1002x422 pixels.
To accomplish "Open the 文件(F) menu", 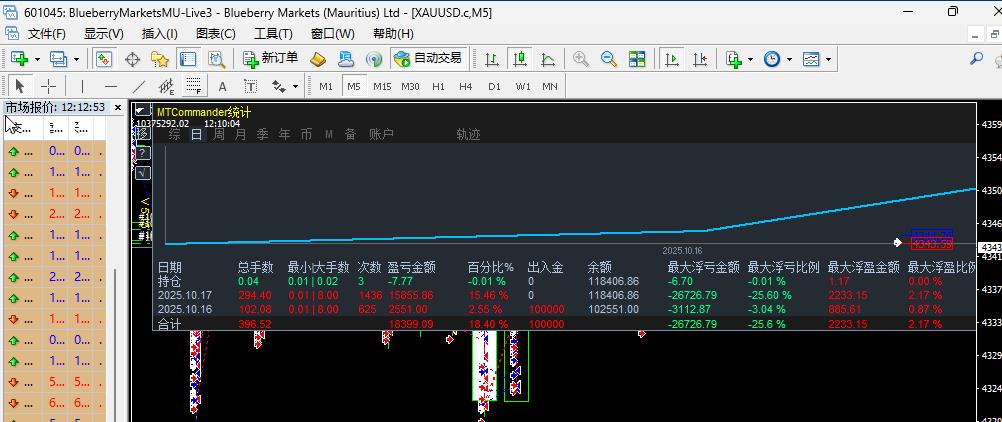I will 47,34.
